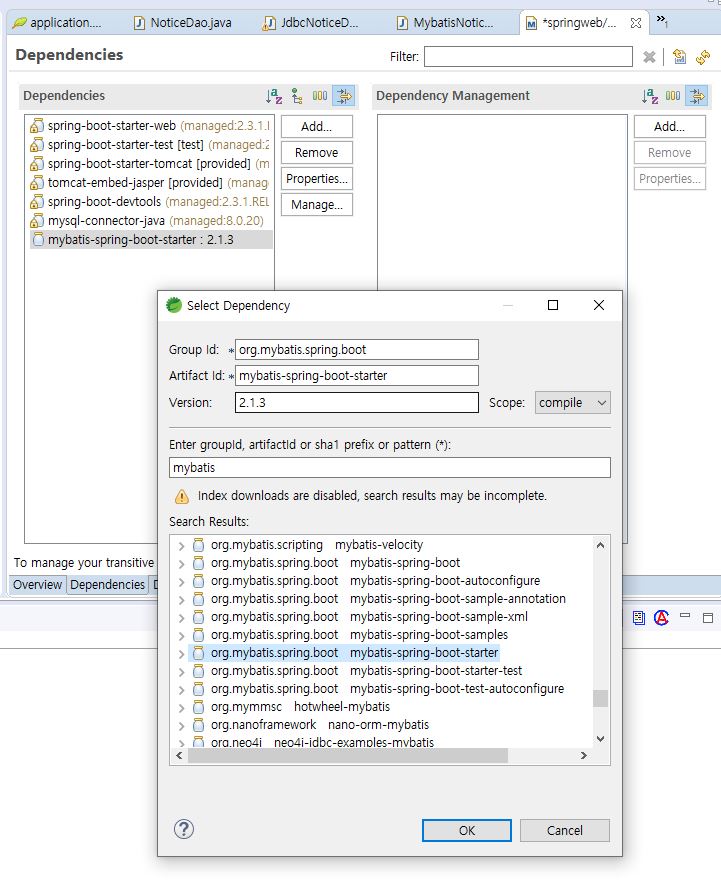The height and width of the screenshot is (895, 721).
Task: Click the open effective POM icon beside filter
Action: (679, 57)
